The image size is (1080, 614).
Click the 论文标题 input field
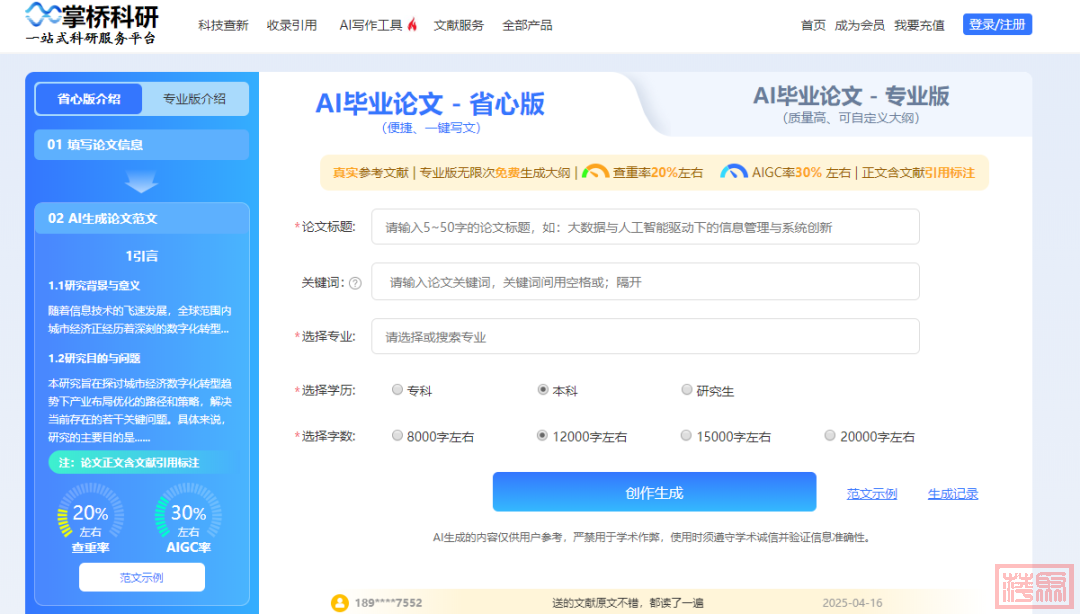pyautogui.click(x=645, y=227)
